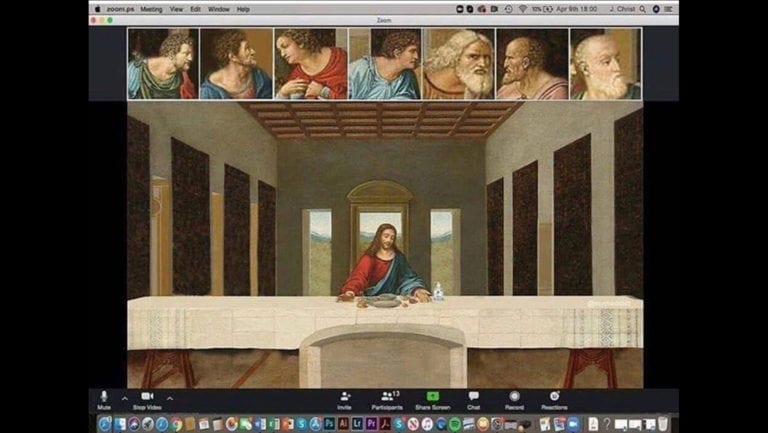Launch Premiere Pro (Pr) from the Dock
768x433 pixels.
(370, 424)
